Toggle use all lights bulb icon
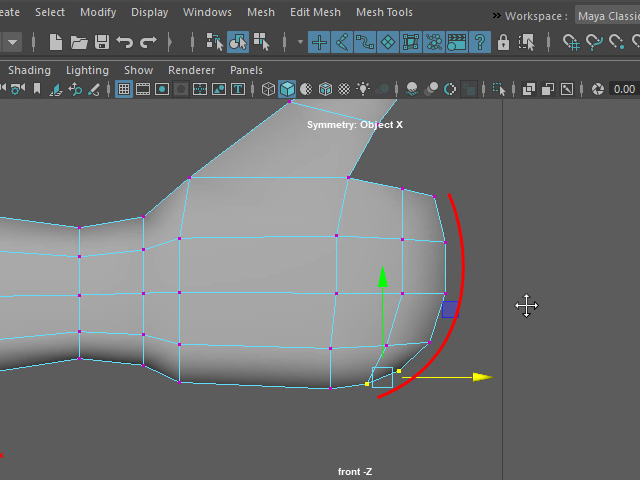Screen dimensions: 640x480 coord(363,89)
